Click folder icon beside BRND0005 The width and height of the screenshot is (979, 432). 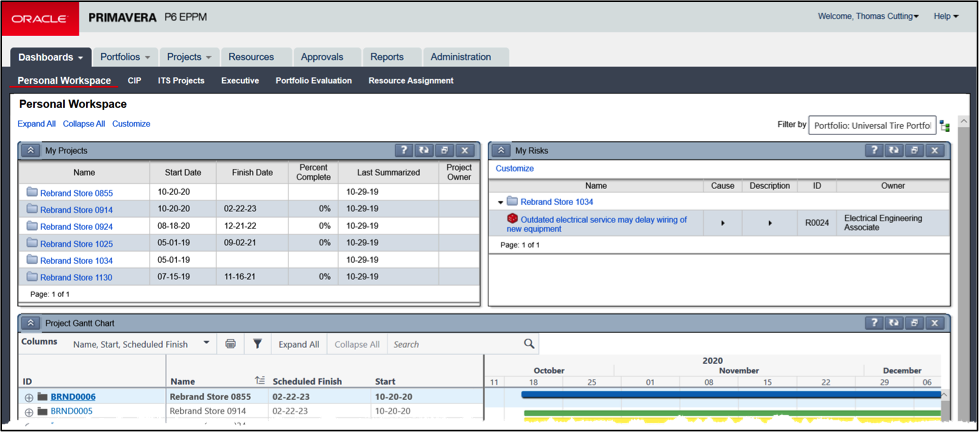tap(42, 411)
